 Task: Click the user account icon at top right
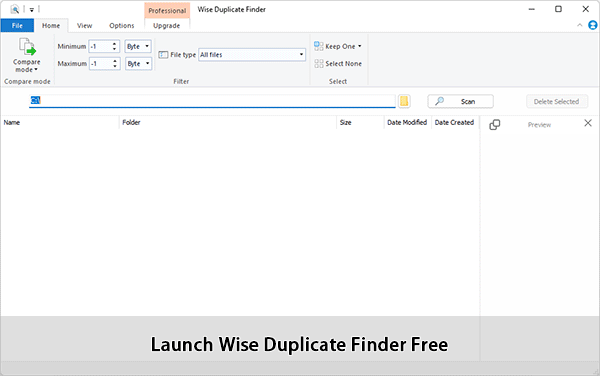[593, 25]
